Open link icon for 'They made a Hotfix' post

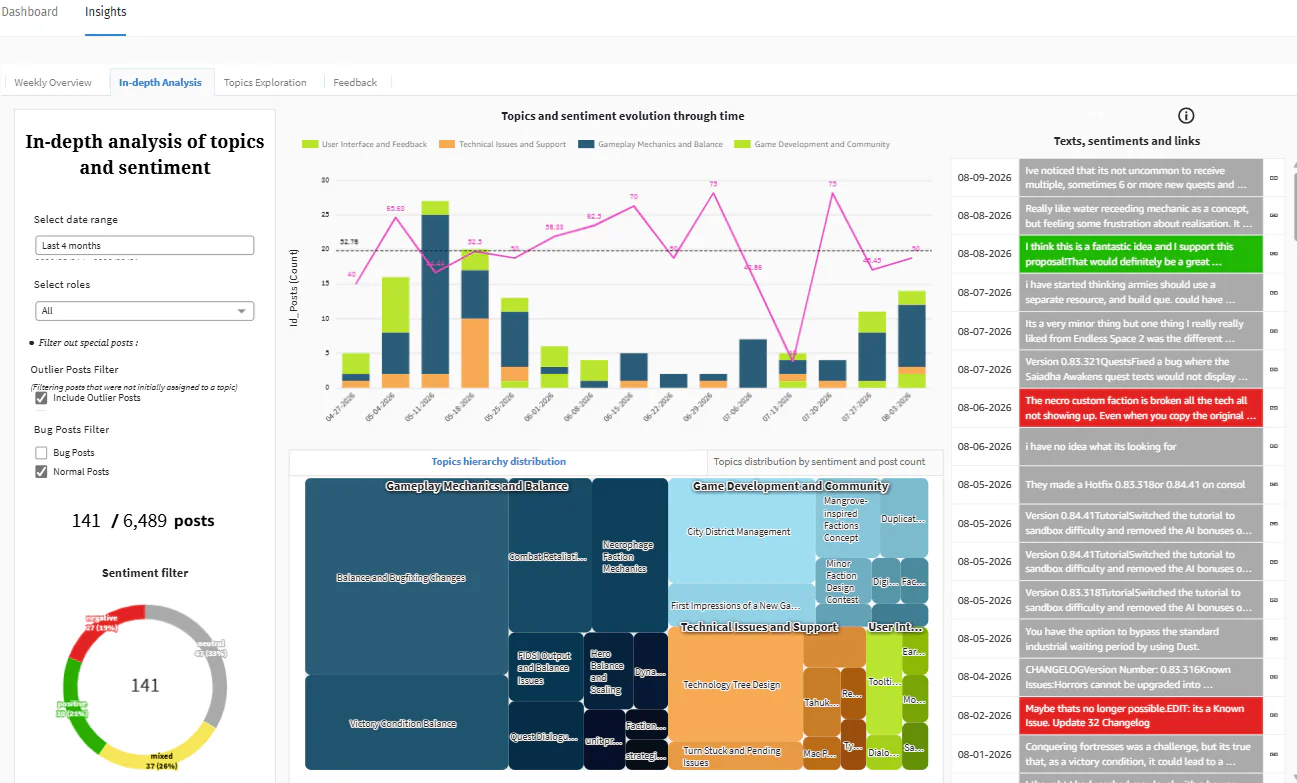tap(1273, 485)
